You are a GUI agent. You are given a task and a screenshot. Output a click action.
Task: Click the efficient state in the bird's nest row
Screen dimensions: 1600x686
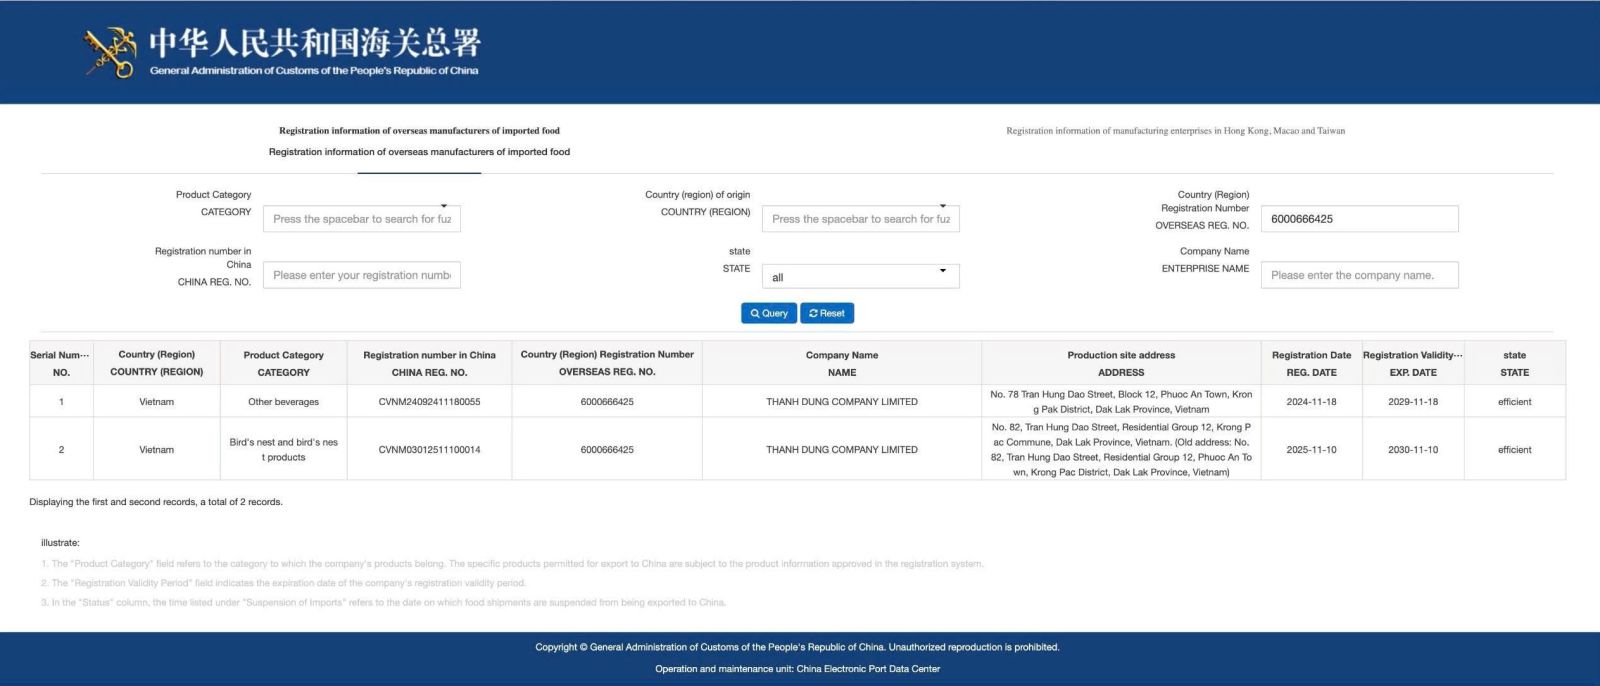1515,450
